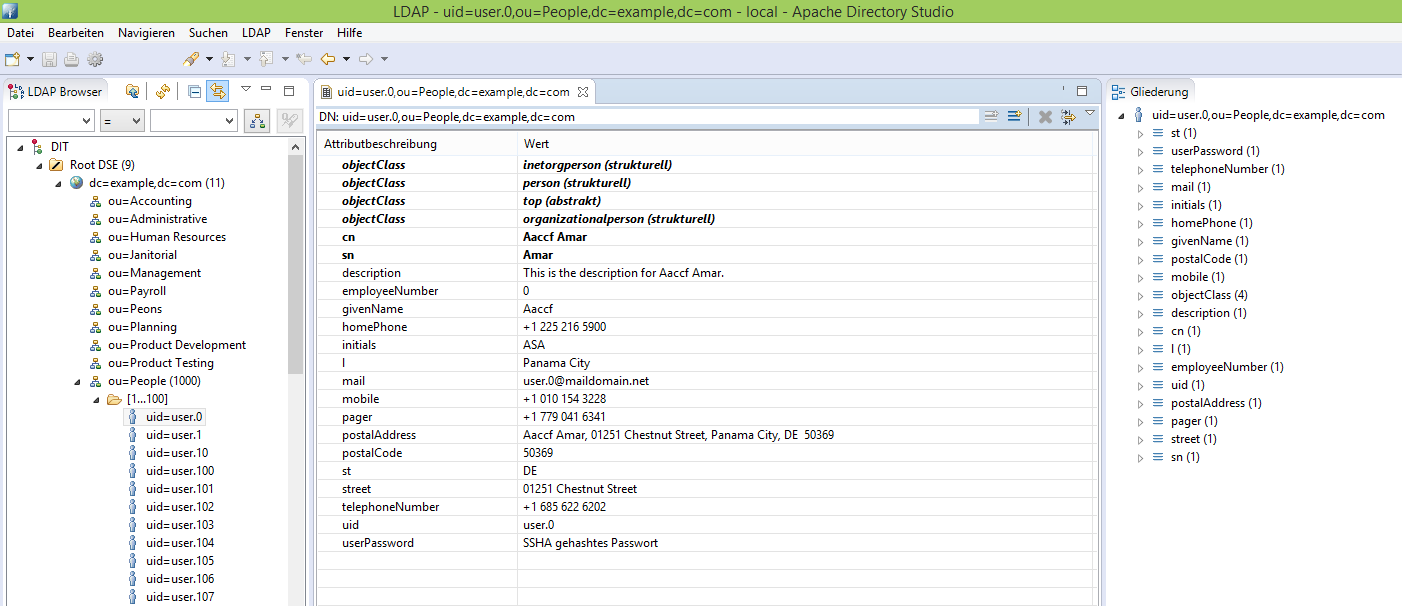1402x606 pixels.
Task: Open the Suchen menu
Action: (x=208, y=33)
